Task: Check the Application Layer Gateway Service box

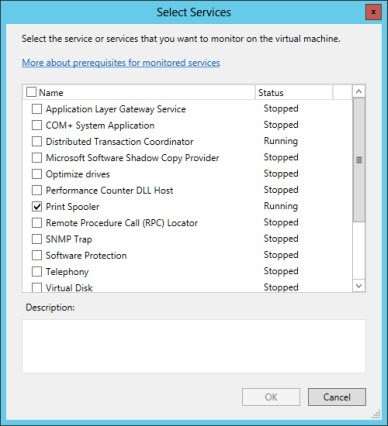Action: pos(37,109)
